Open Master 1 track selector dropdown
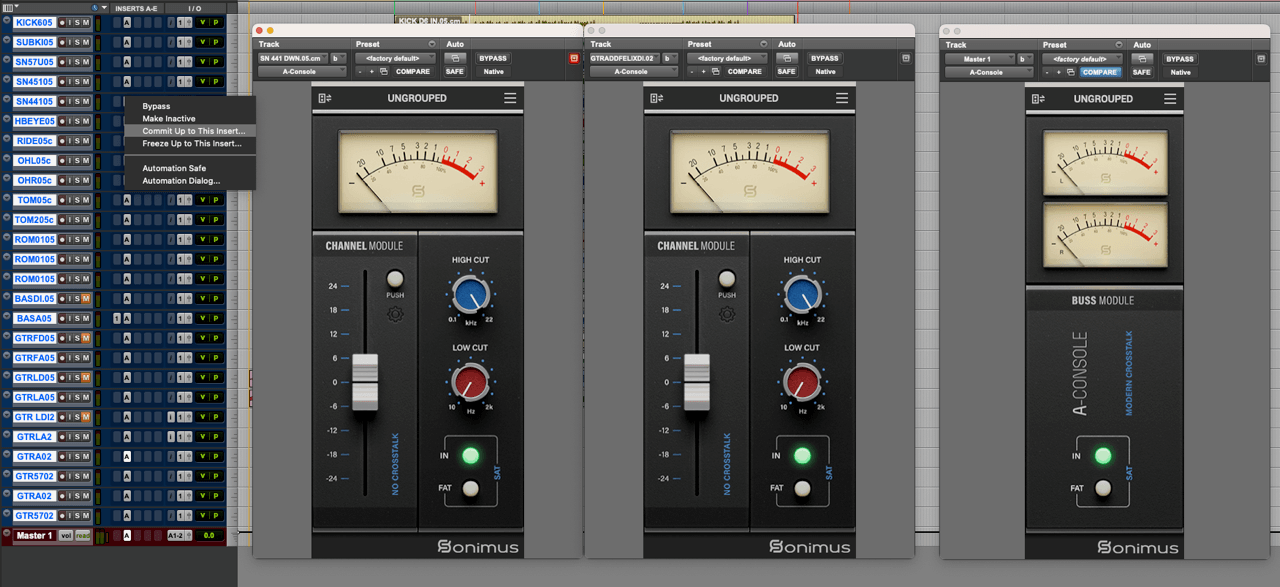The image size is (1280, 587). tap(980, 58)
